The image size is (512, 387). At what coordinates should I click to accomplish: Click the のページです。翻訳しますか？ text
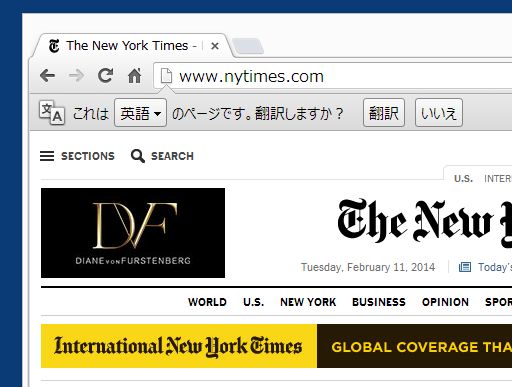257,113
